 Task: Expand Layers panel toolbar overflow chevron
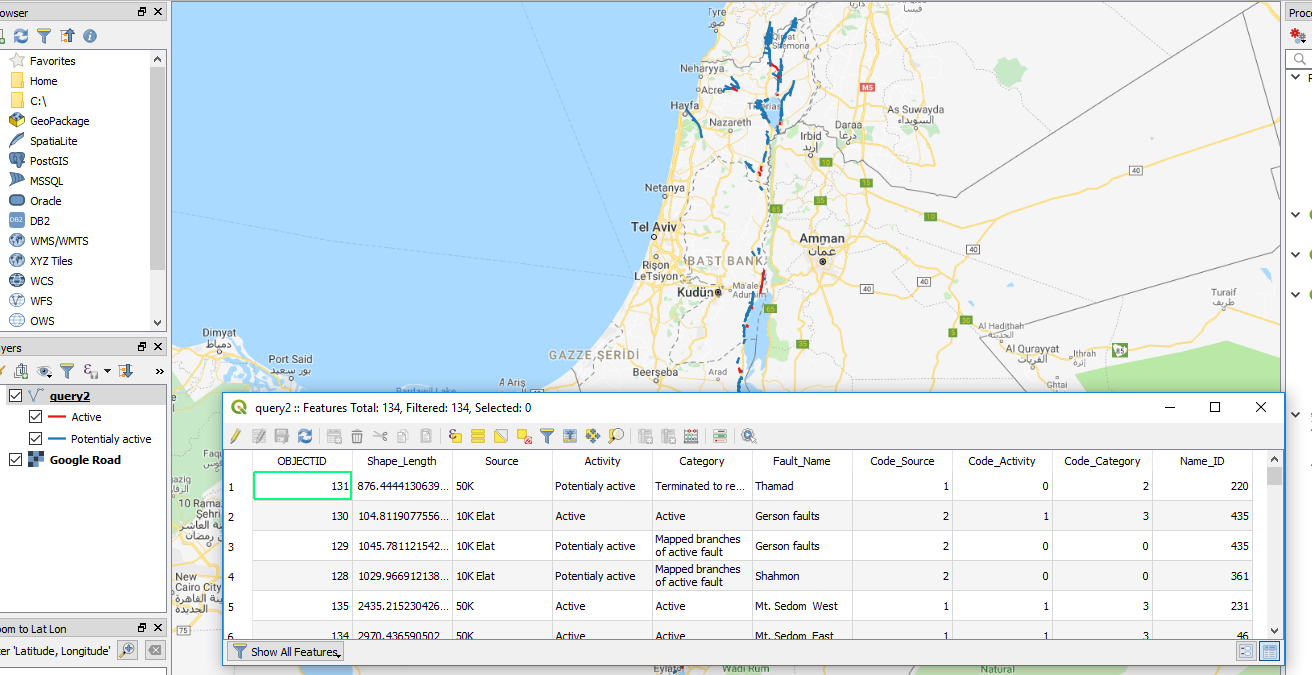tap(158, 371)
